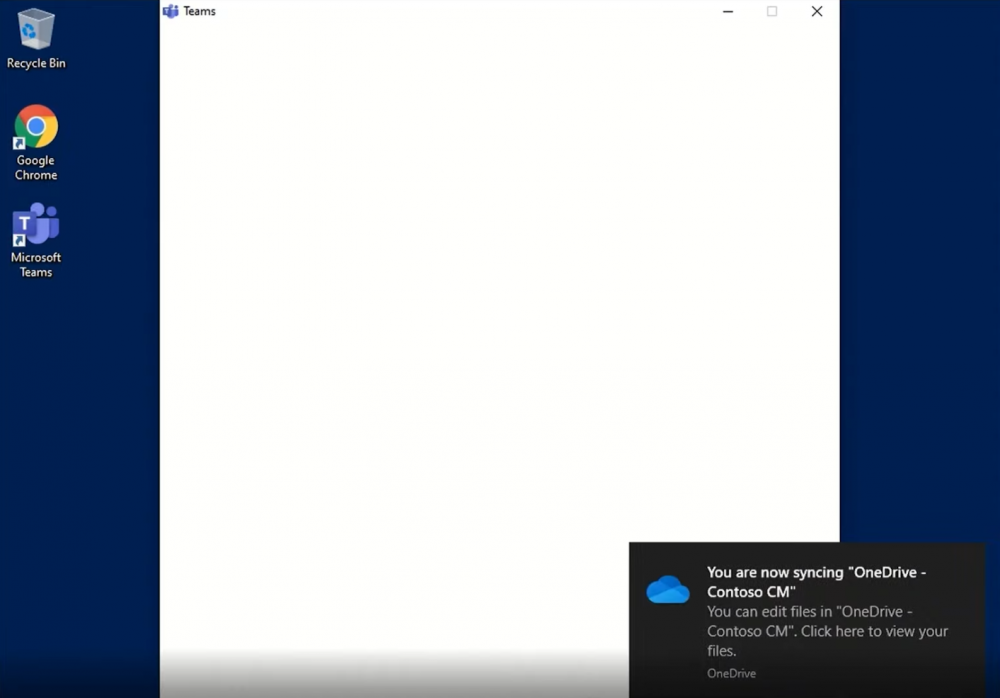
Task: Maximize the Teams window
Action: [772, 12]
